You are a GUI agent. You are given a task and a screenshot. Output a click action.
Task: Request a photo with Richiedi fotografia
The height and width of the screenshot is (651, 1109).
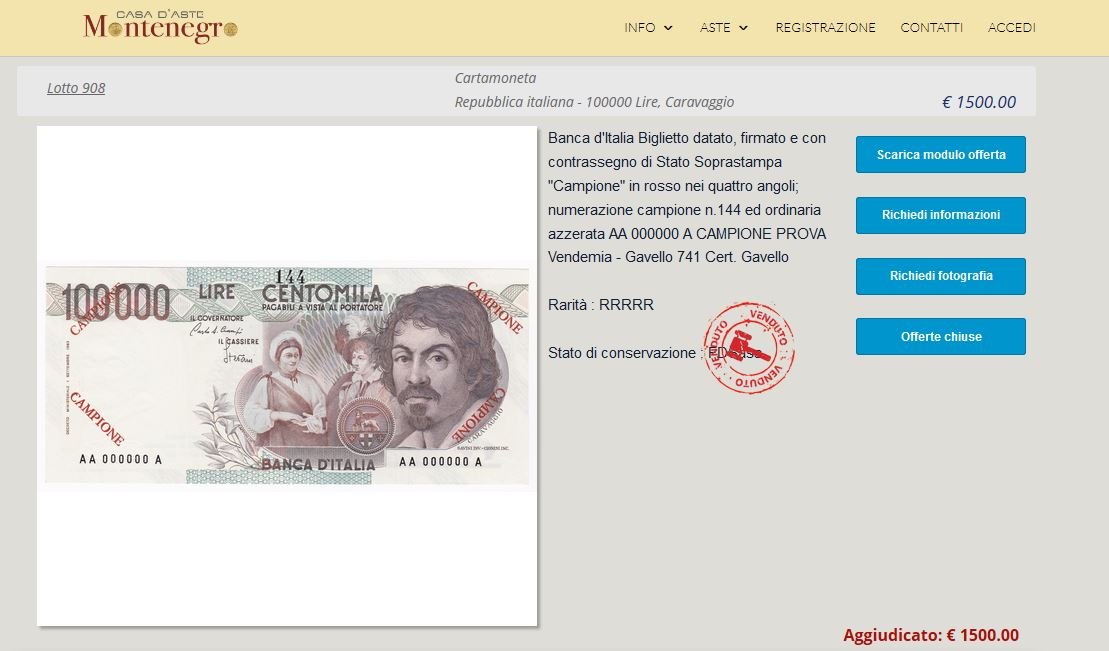click(x=941, y=276)
